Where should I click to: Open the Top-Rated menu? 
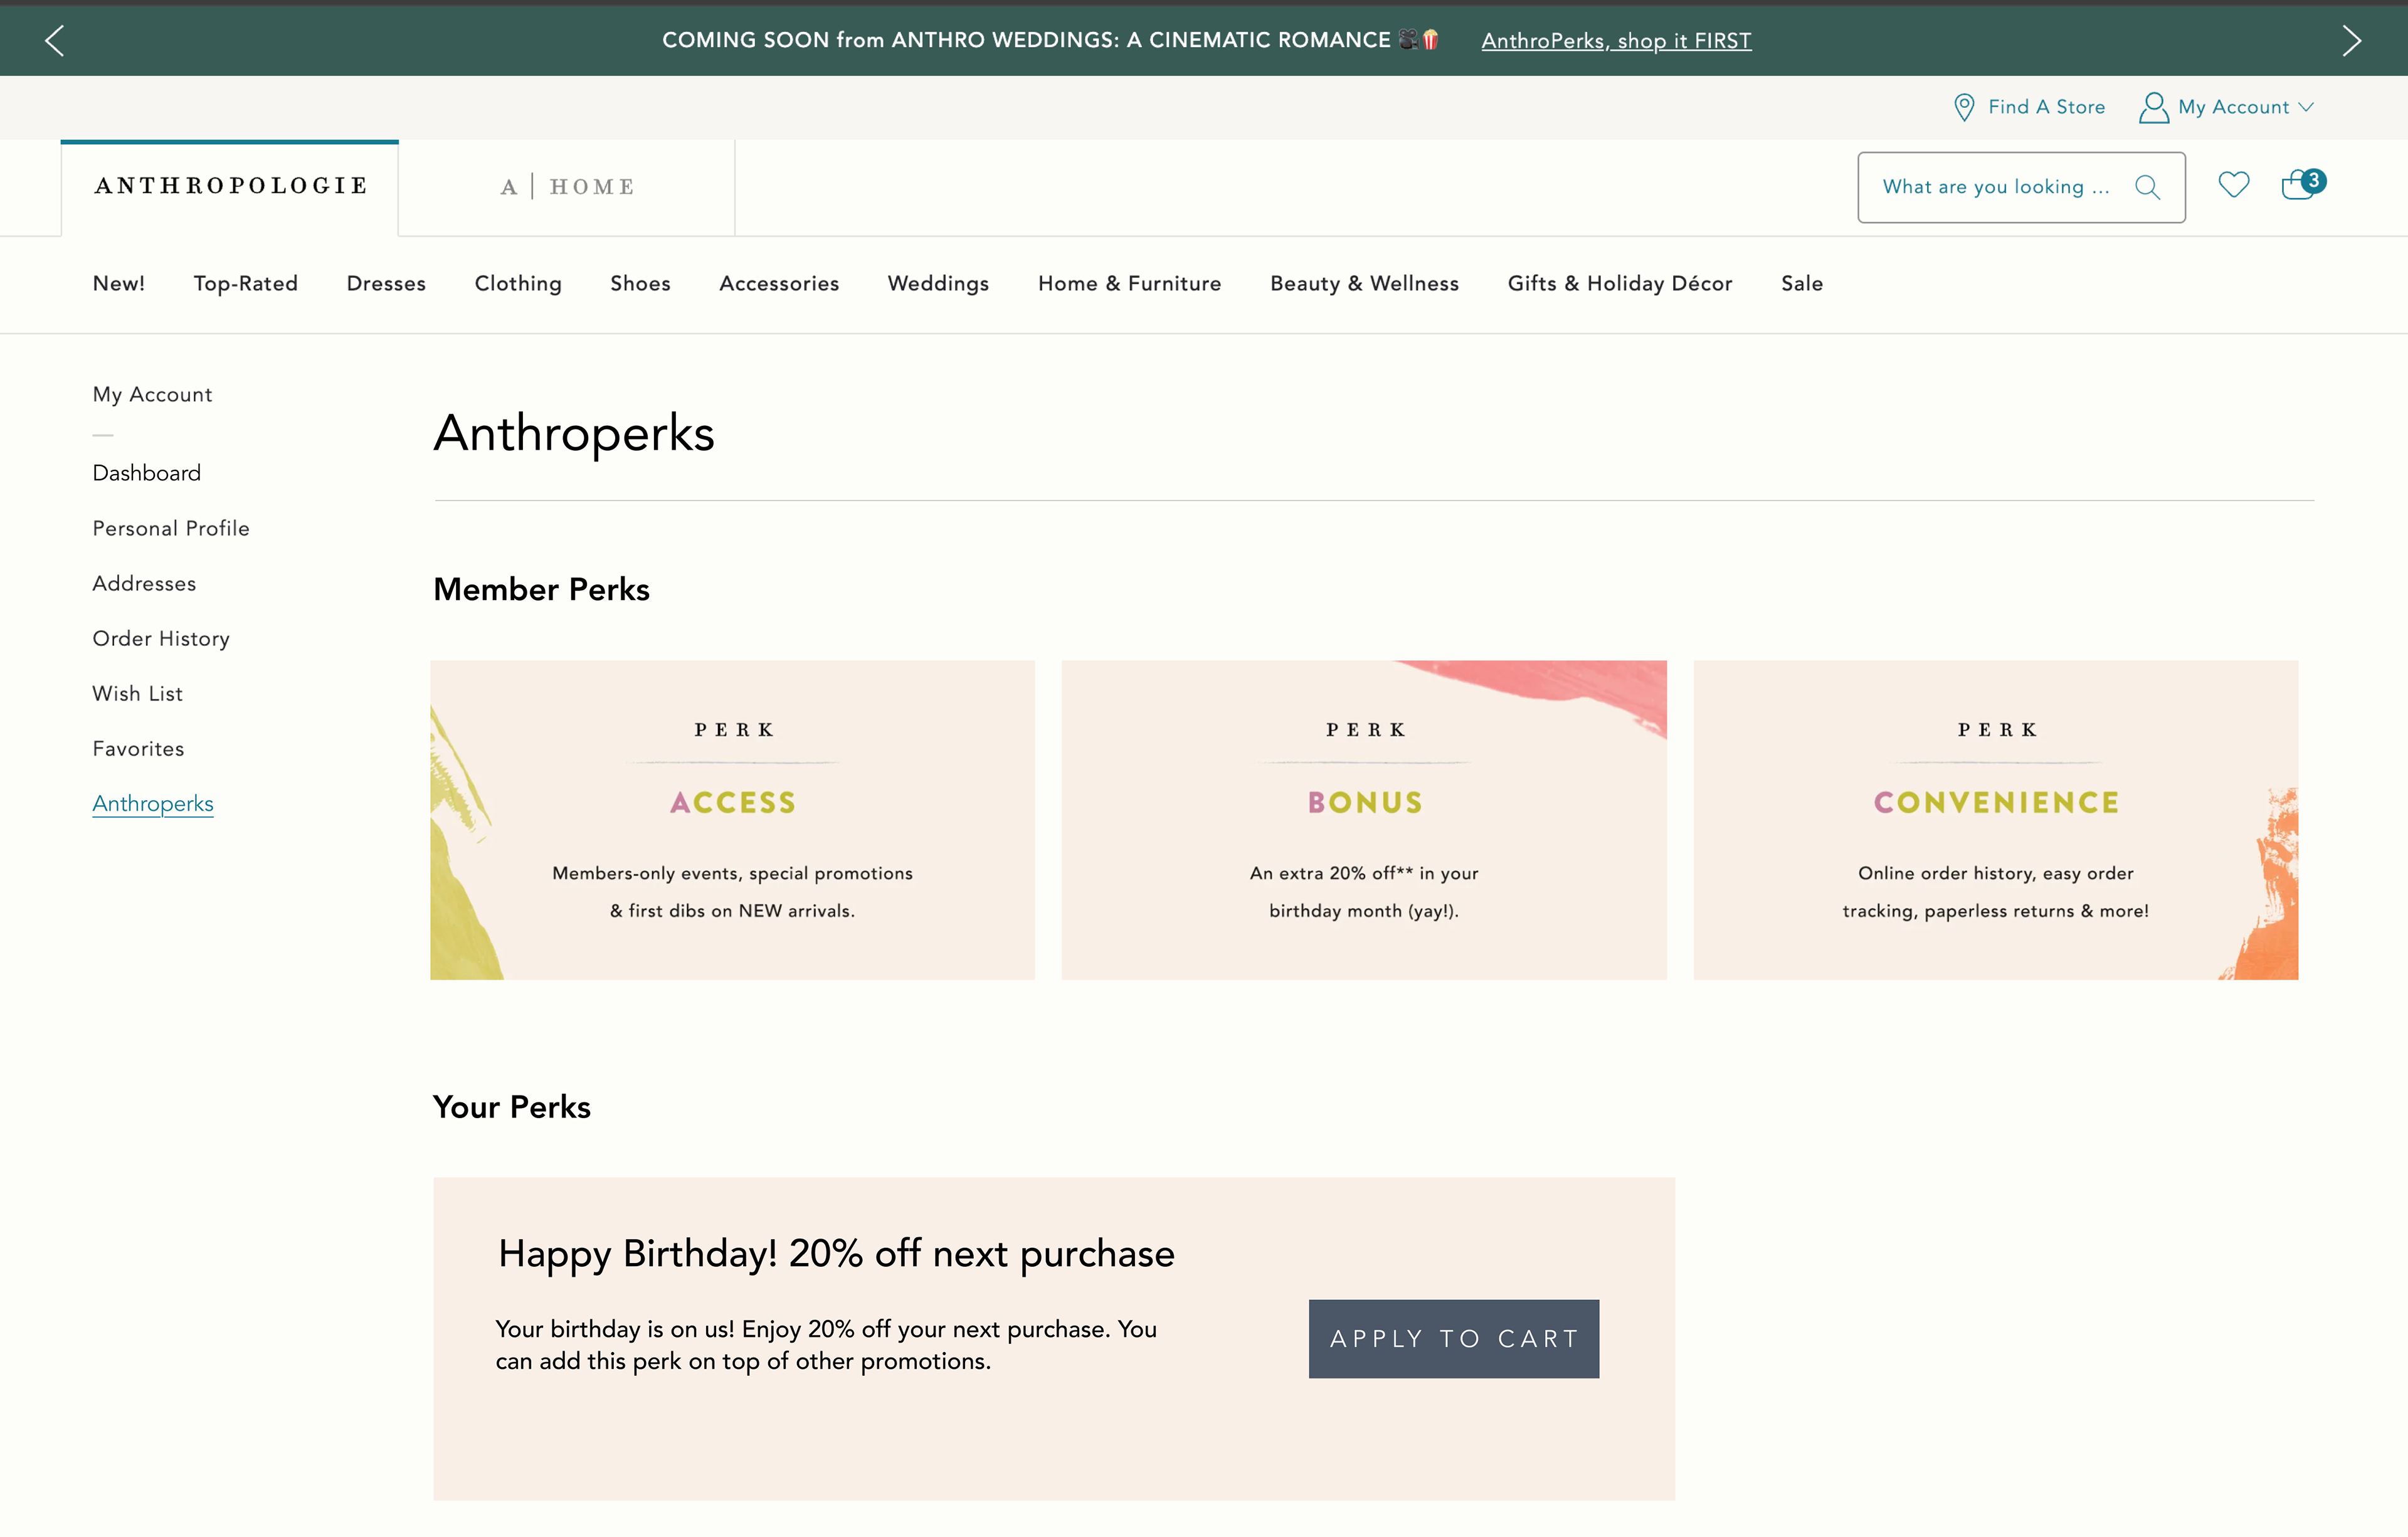[245, 284]
